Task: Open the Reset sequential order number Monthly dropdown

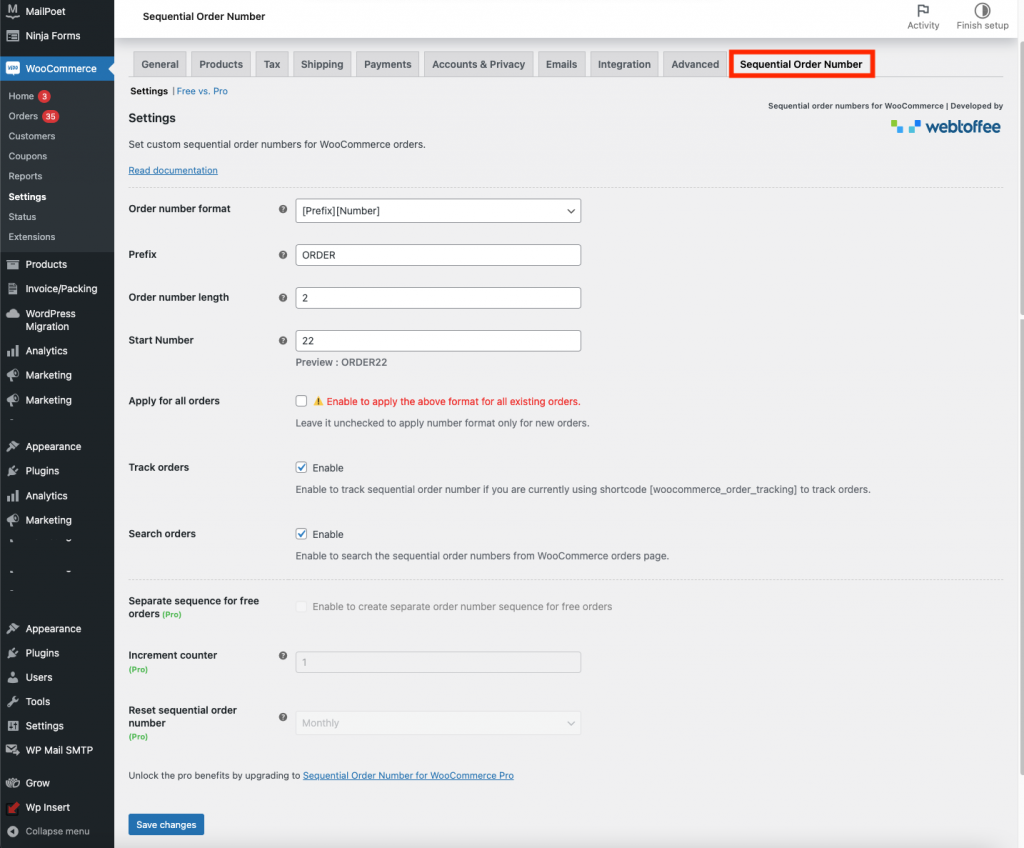Action: (x=438, y=723)
